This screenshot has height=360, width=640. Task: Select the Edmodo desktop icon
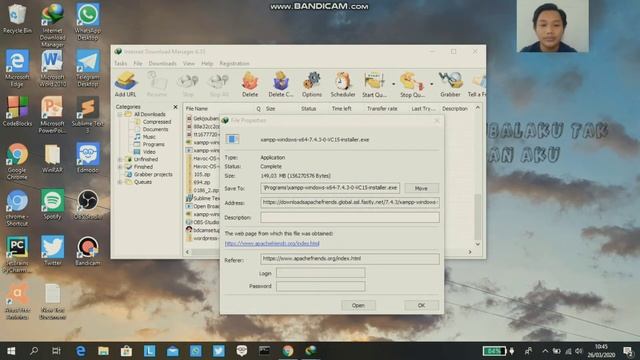click(87, 158)
